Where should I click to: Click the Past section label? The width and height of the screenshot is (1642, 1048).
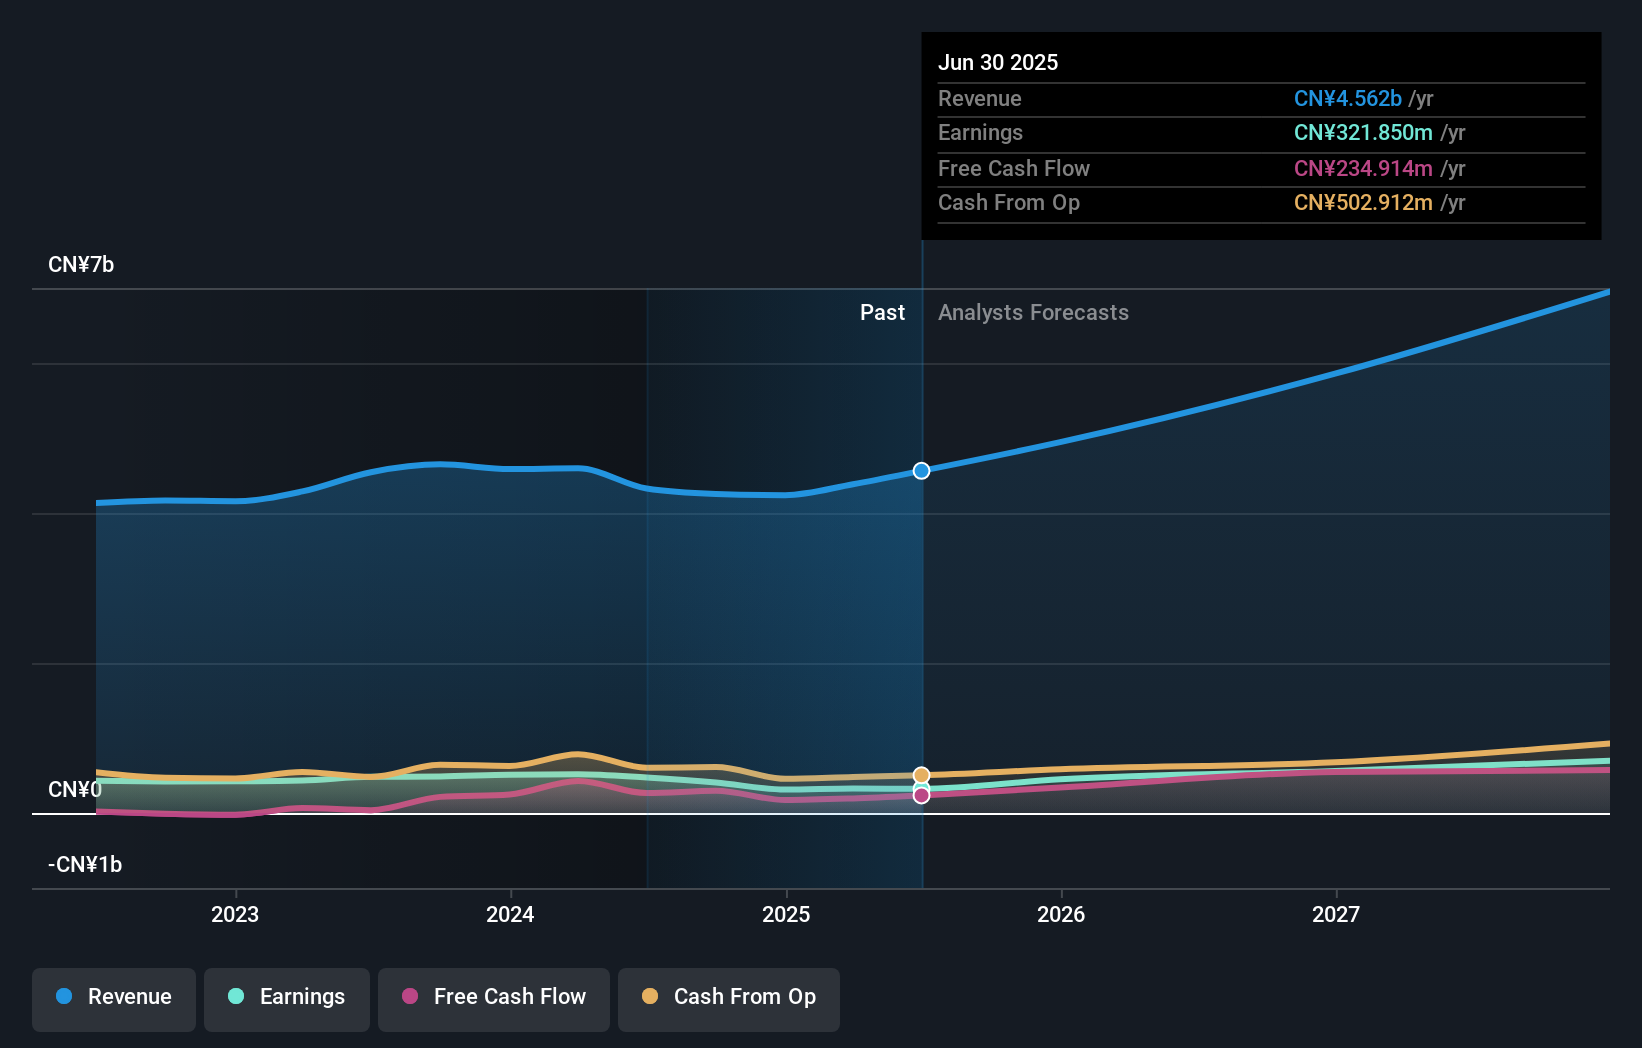coord(882,313)
